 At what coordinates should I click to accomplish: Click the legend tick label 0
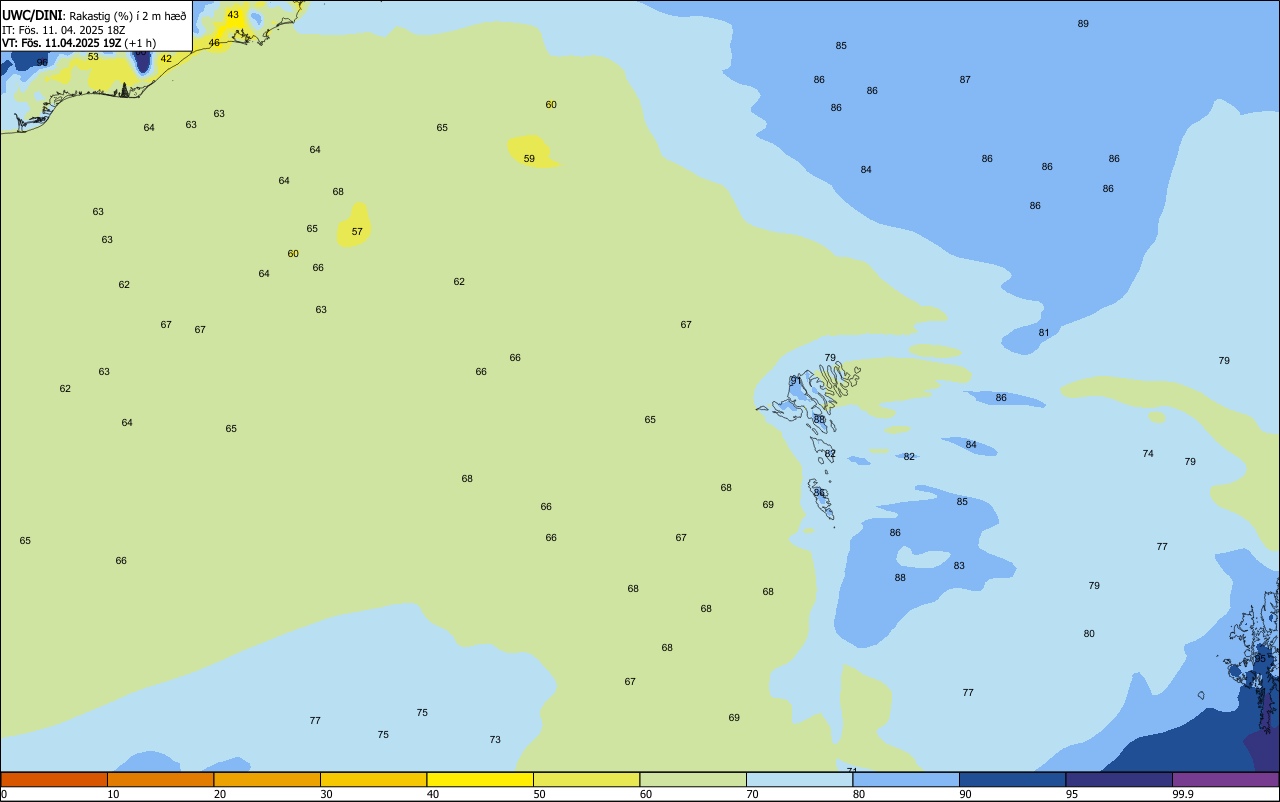tap(4, 794)
